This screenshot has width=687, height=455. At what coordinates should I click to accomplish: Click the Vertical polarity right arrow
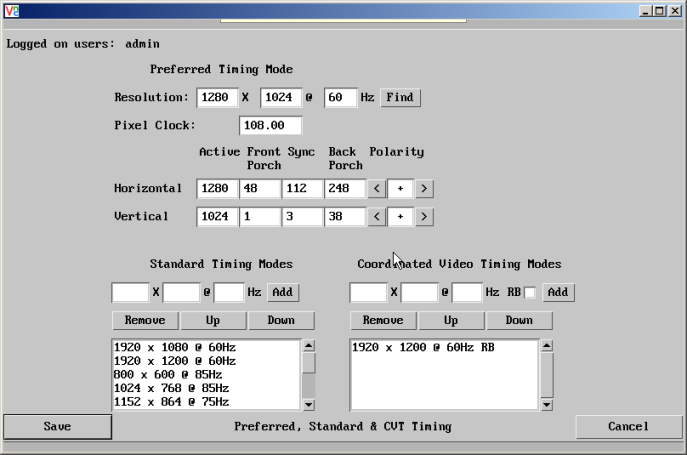424,217
